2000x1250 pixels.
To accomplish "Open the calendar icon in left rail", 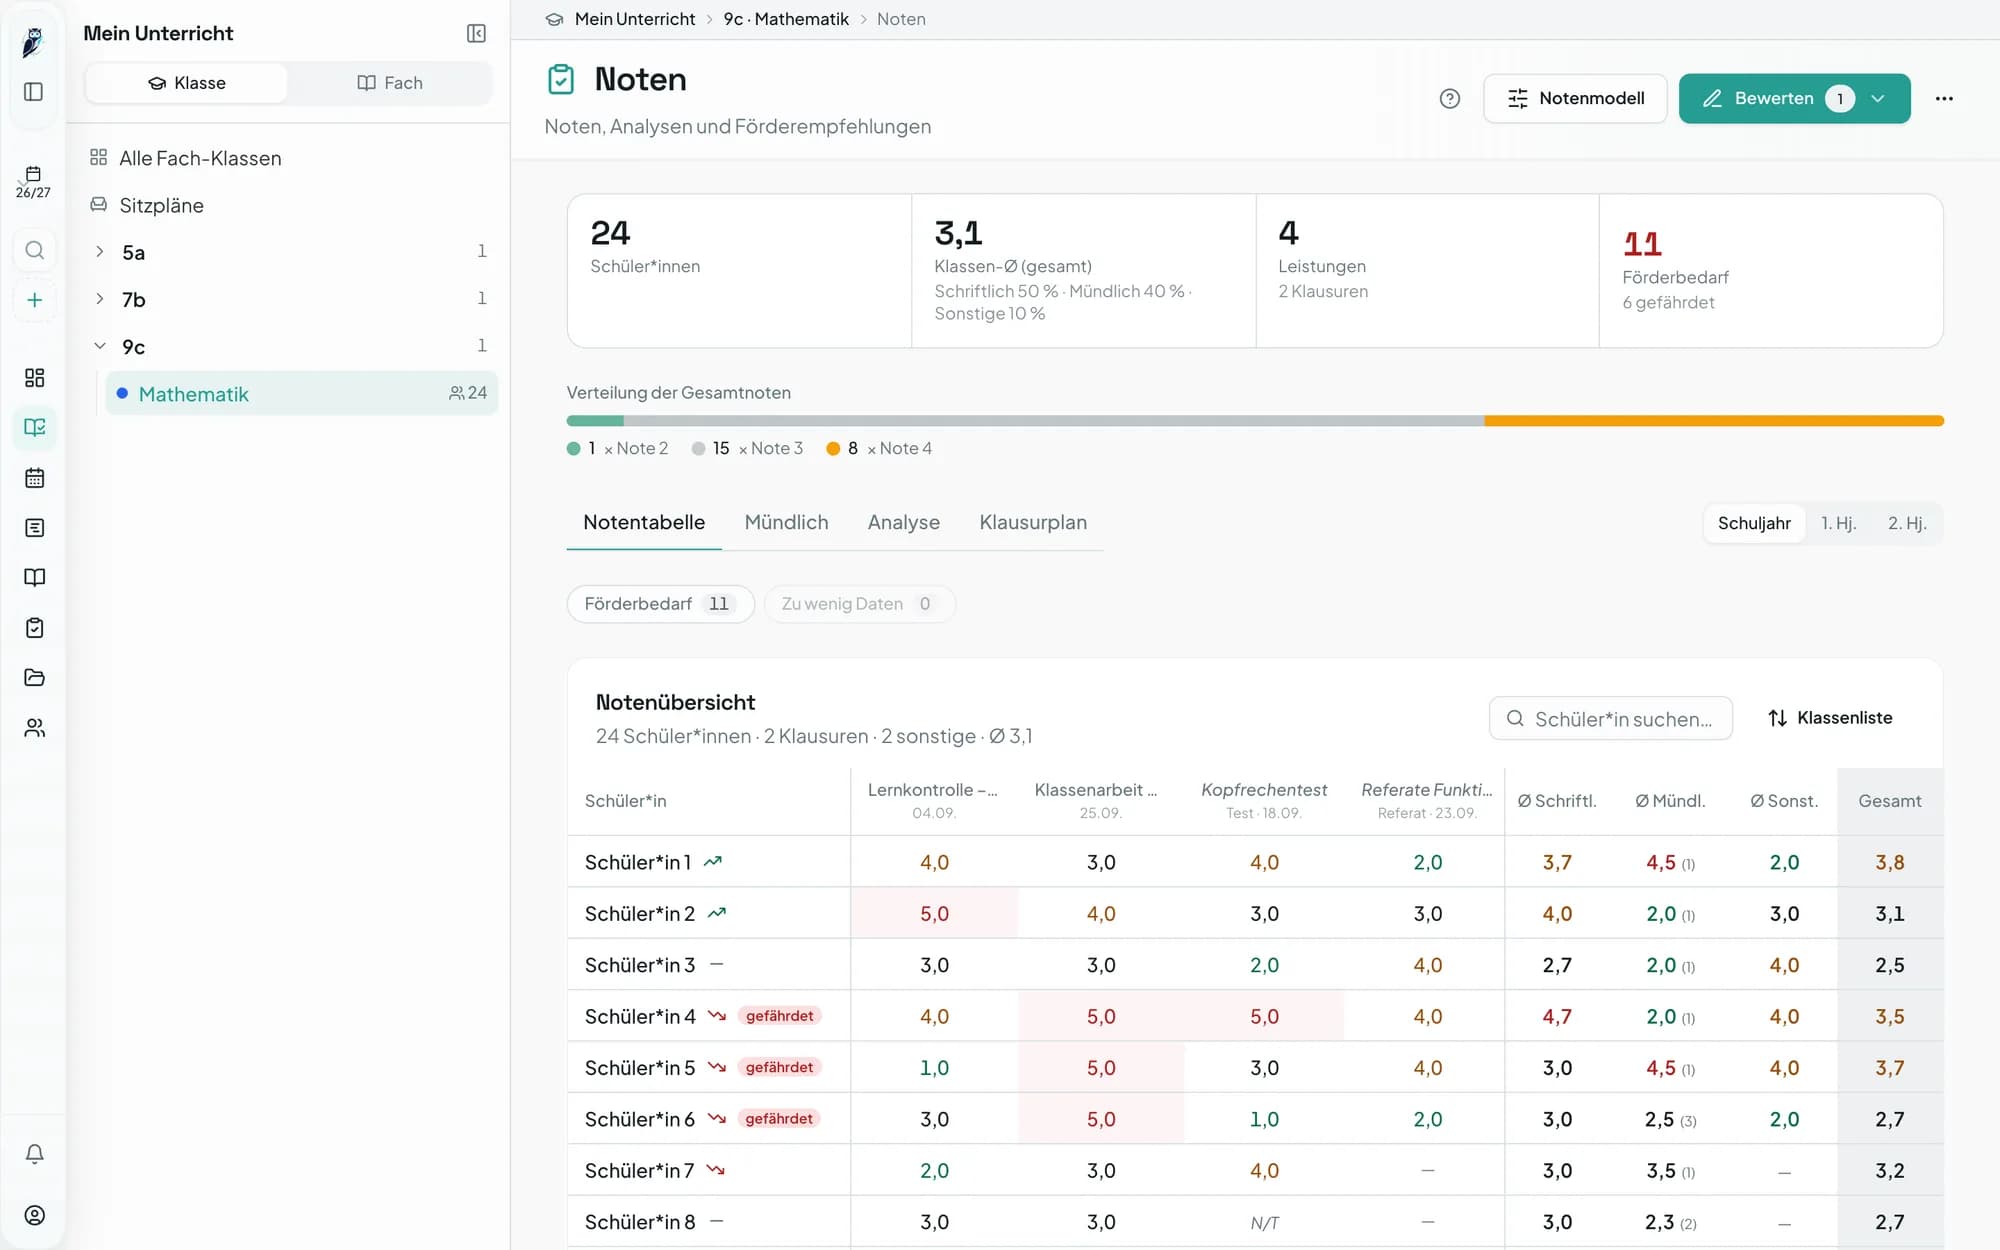I will tap(34, 478).
